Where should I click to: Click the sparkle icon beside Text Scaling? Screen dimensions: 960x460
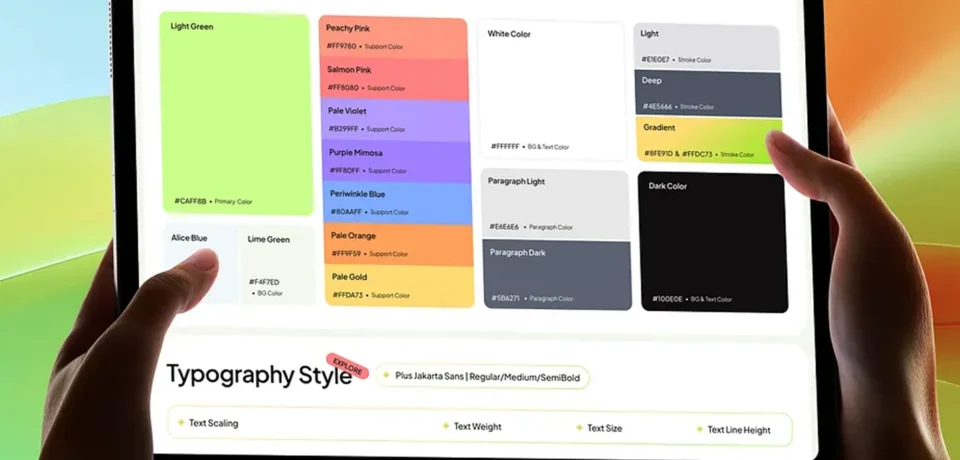coord(181,422)
